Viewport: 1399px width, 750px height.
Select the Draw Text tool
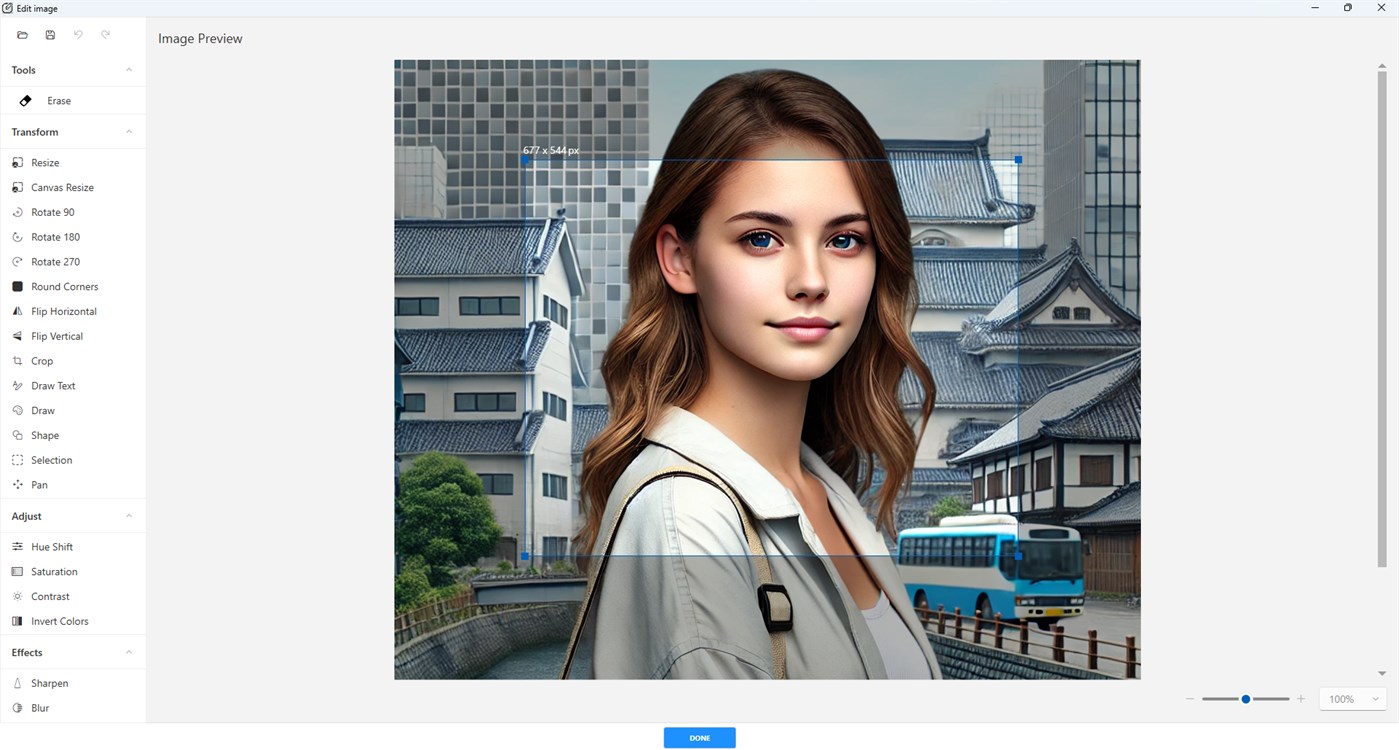(55, 385)
